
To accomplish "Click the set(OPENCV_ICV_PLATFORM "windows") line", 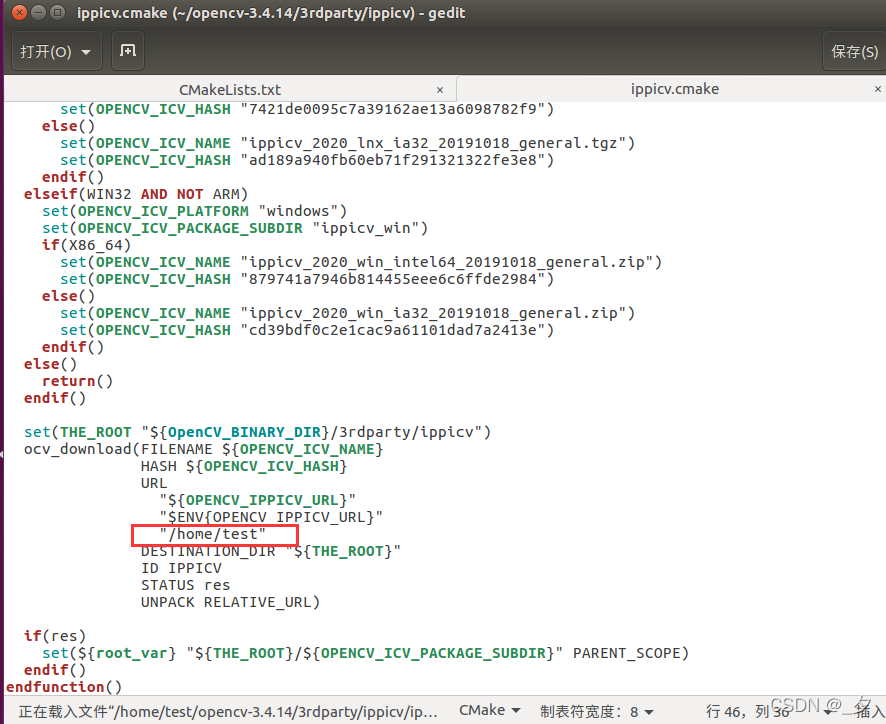I will coord(194,211).
